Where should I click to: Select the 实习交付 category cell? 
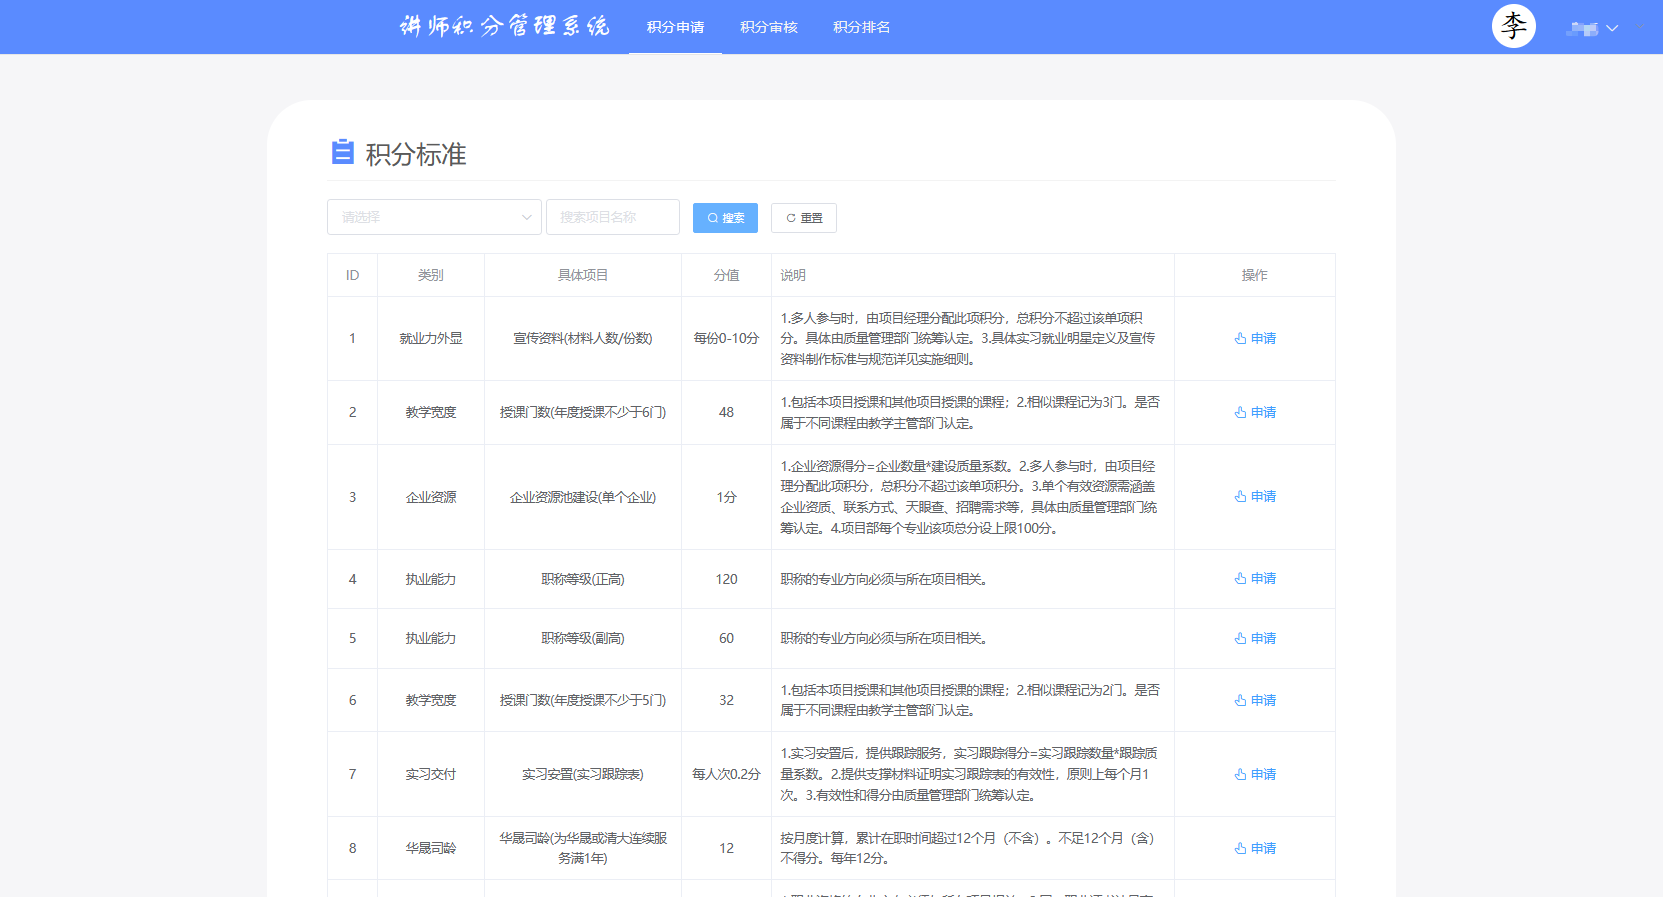tap(431, 774)
